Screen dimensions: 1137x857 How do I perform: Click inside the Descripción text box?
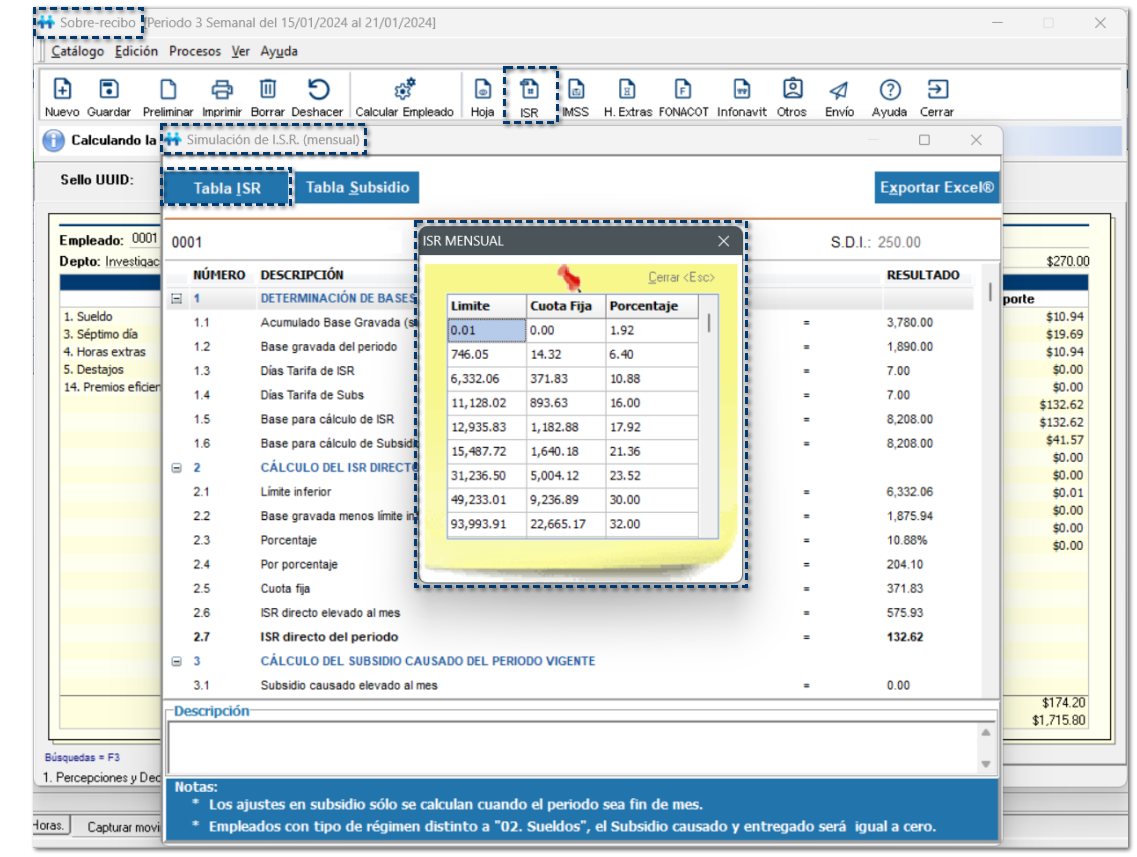tap(570, 745)
